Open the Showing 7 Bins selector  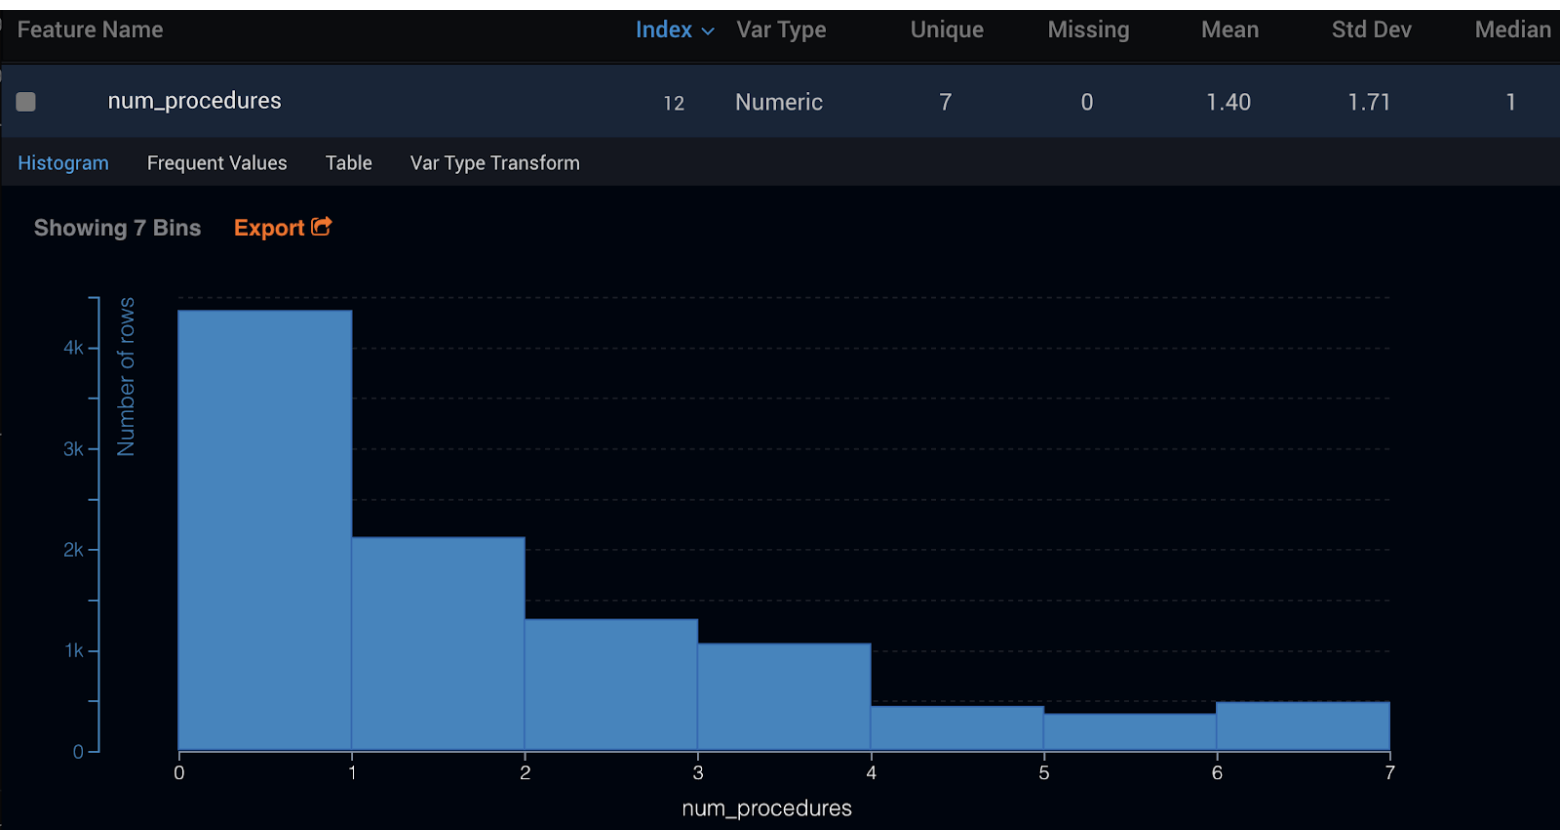tap(117, 228)
